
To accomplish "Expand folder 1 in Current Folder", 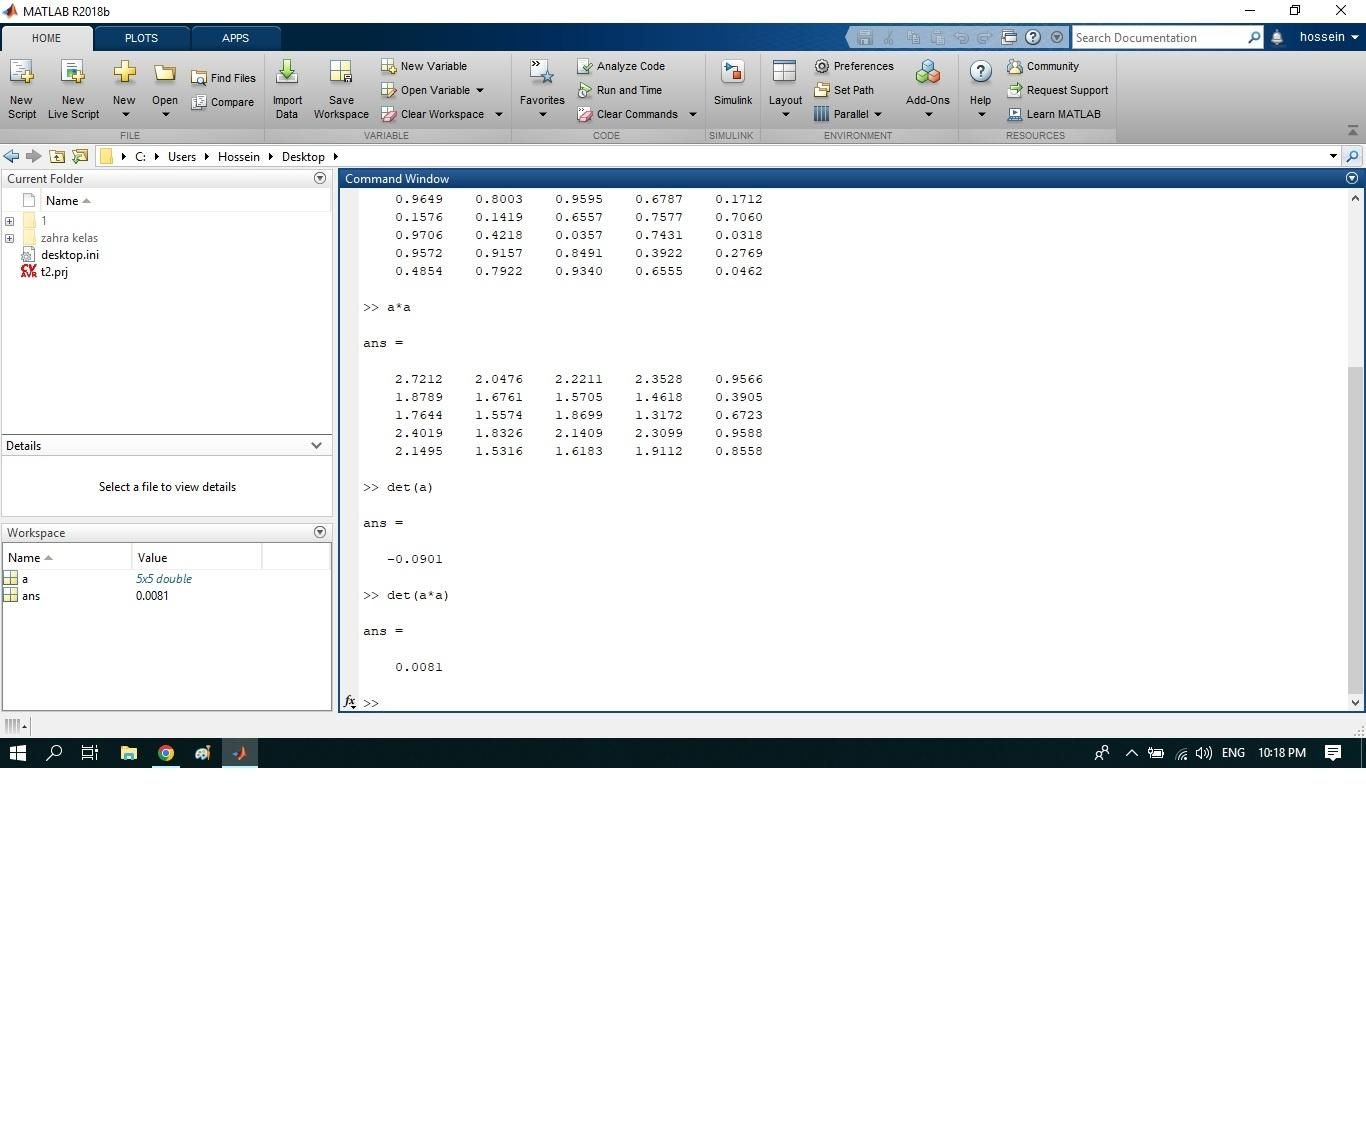I will (10, 221).
